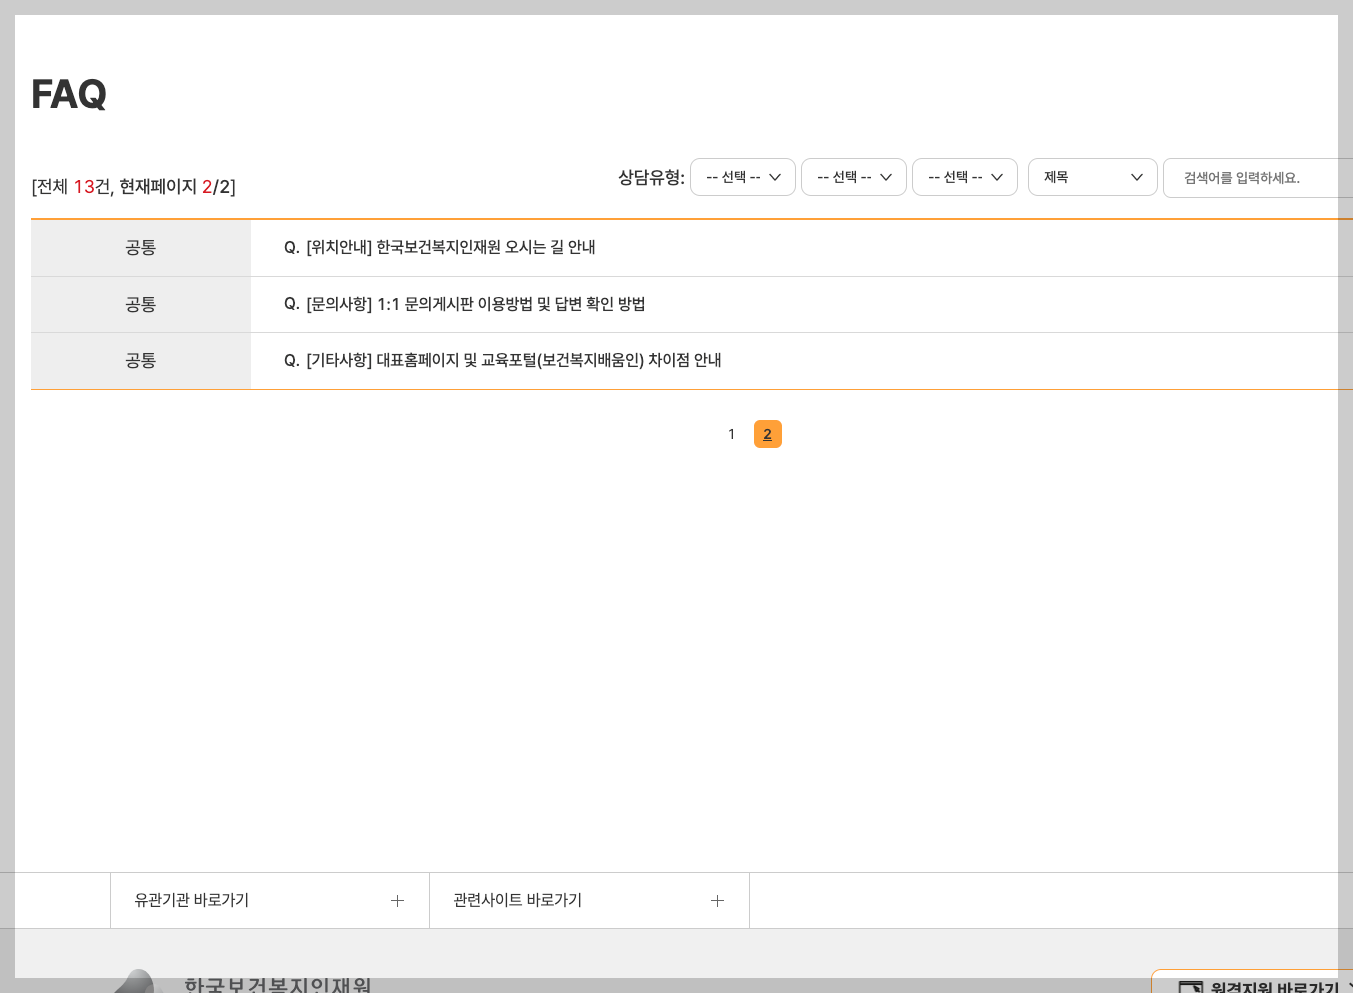Click the chevron on the first 선택 box
Viewport: 1353px width, 993px height.
point(774,177)
